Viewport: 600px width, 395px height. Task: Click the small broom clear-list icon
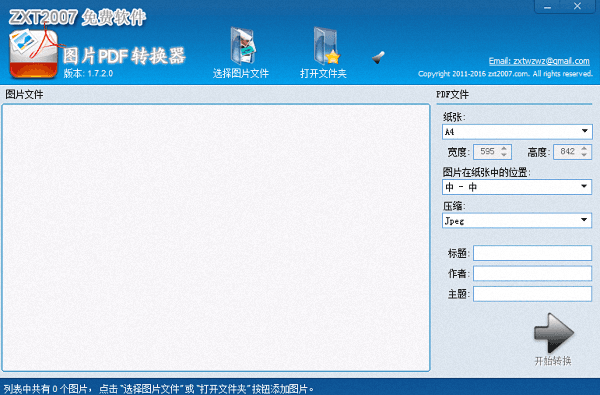click(378, 57)
